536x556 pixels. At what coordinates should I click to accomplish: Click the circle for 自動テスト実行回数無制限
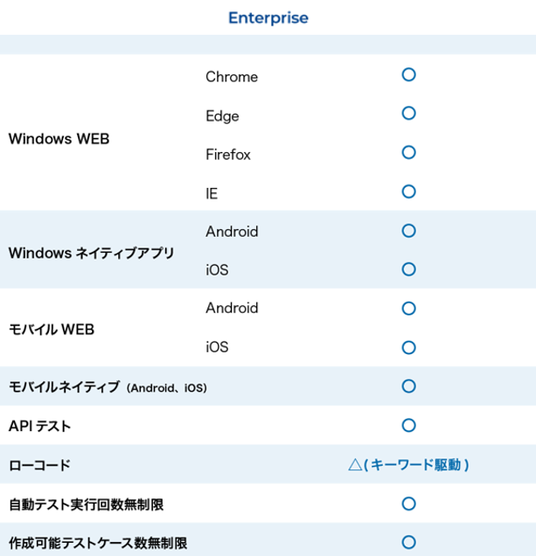click(409, 504)
